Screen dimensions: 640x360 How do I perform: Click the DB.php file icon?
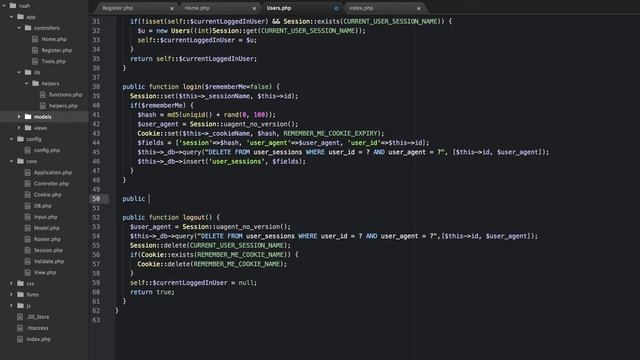point(28,206)
